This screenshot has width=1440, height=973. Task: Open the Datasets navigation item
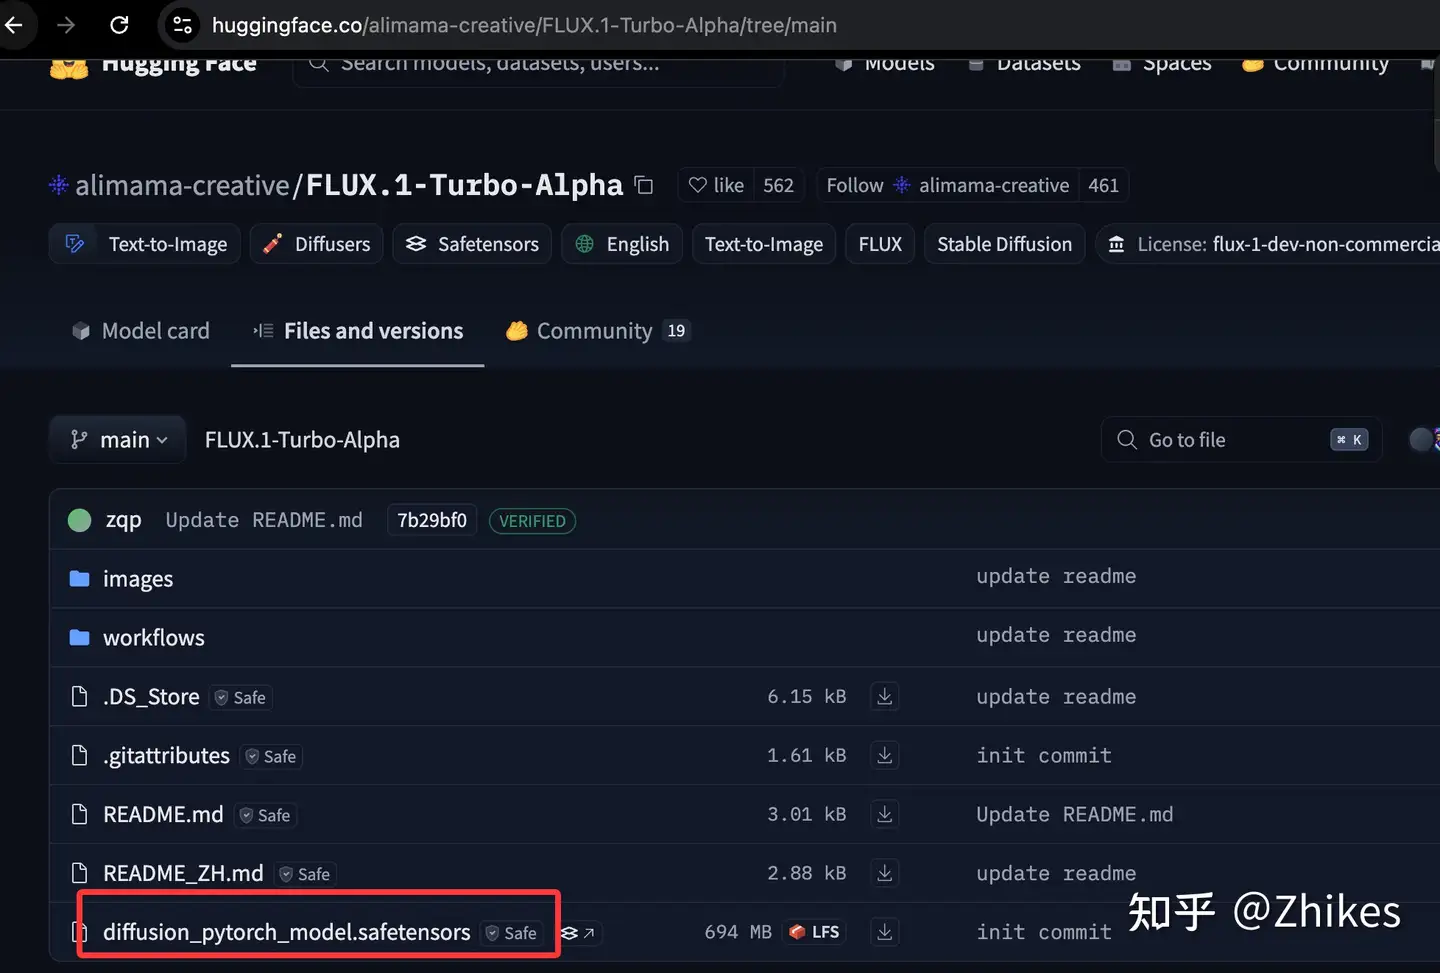pyautogui.click(x=1025, y=64)
